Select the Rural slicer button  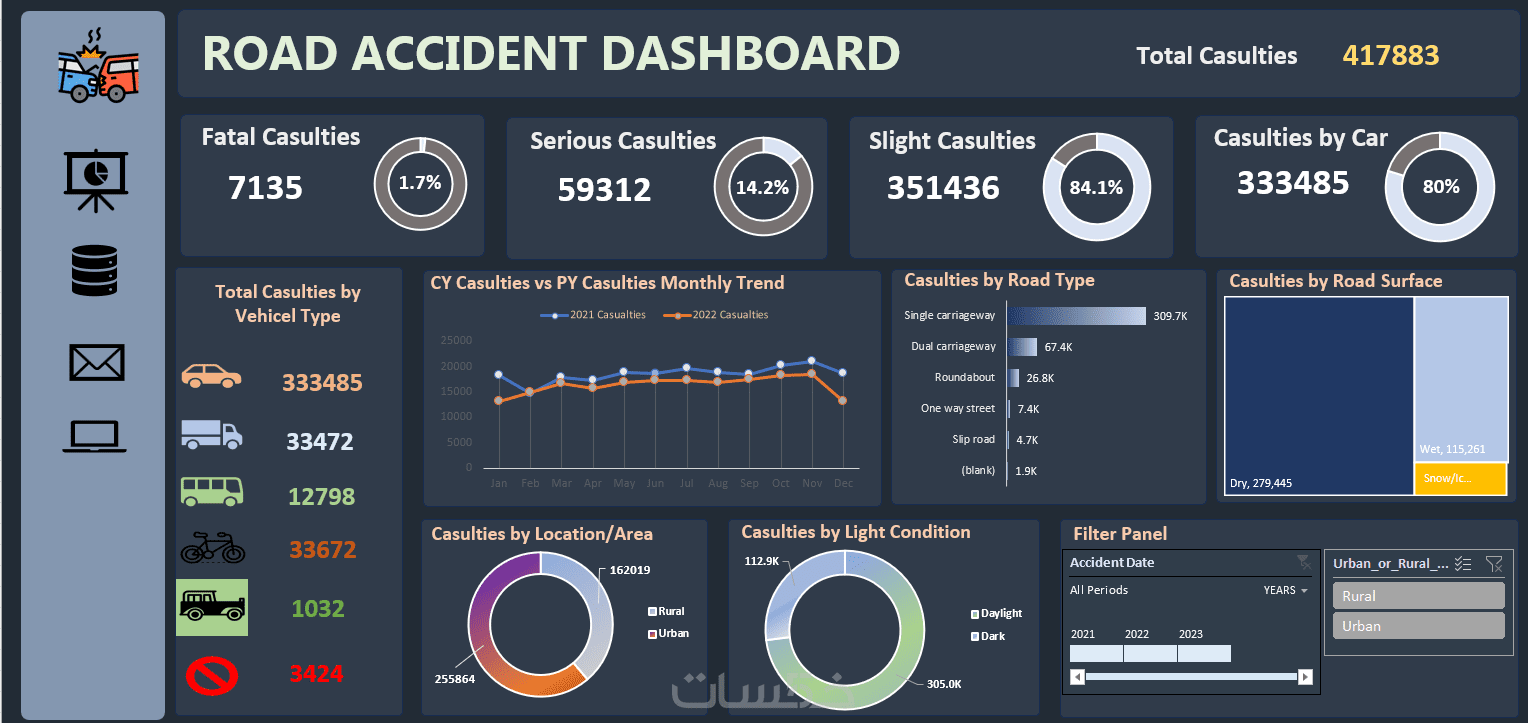point(1418,596)
